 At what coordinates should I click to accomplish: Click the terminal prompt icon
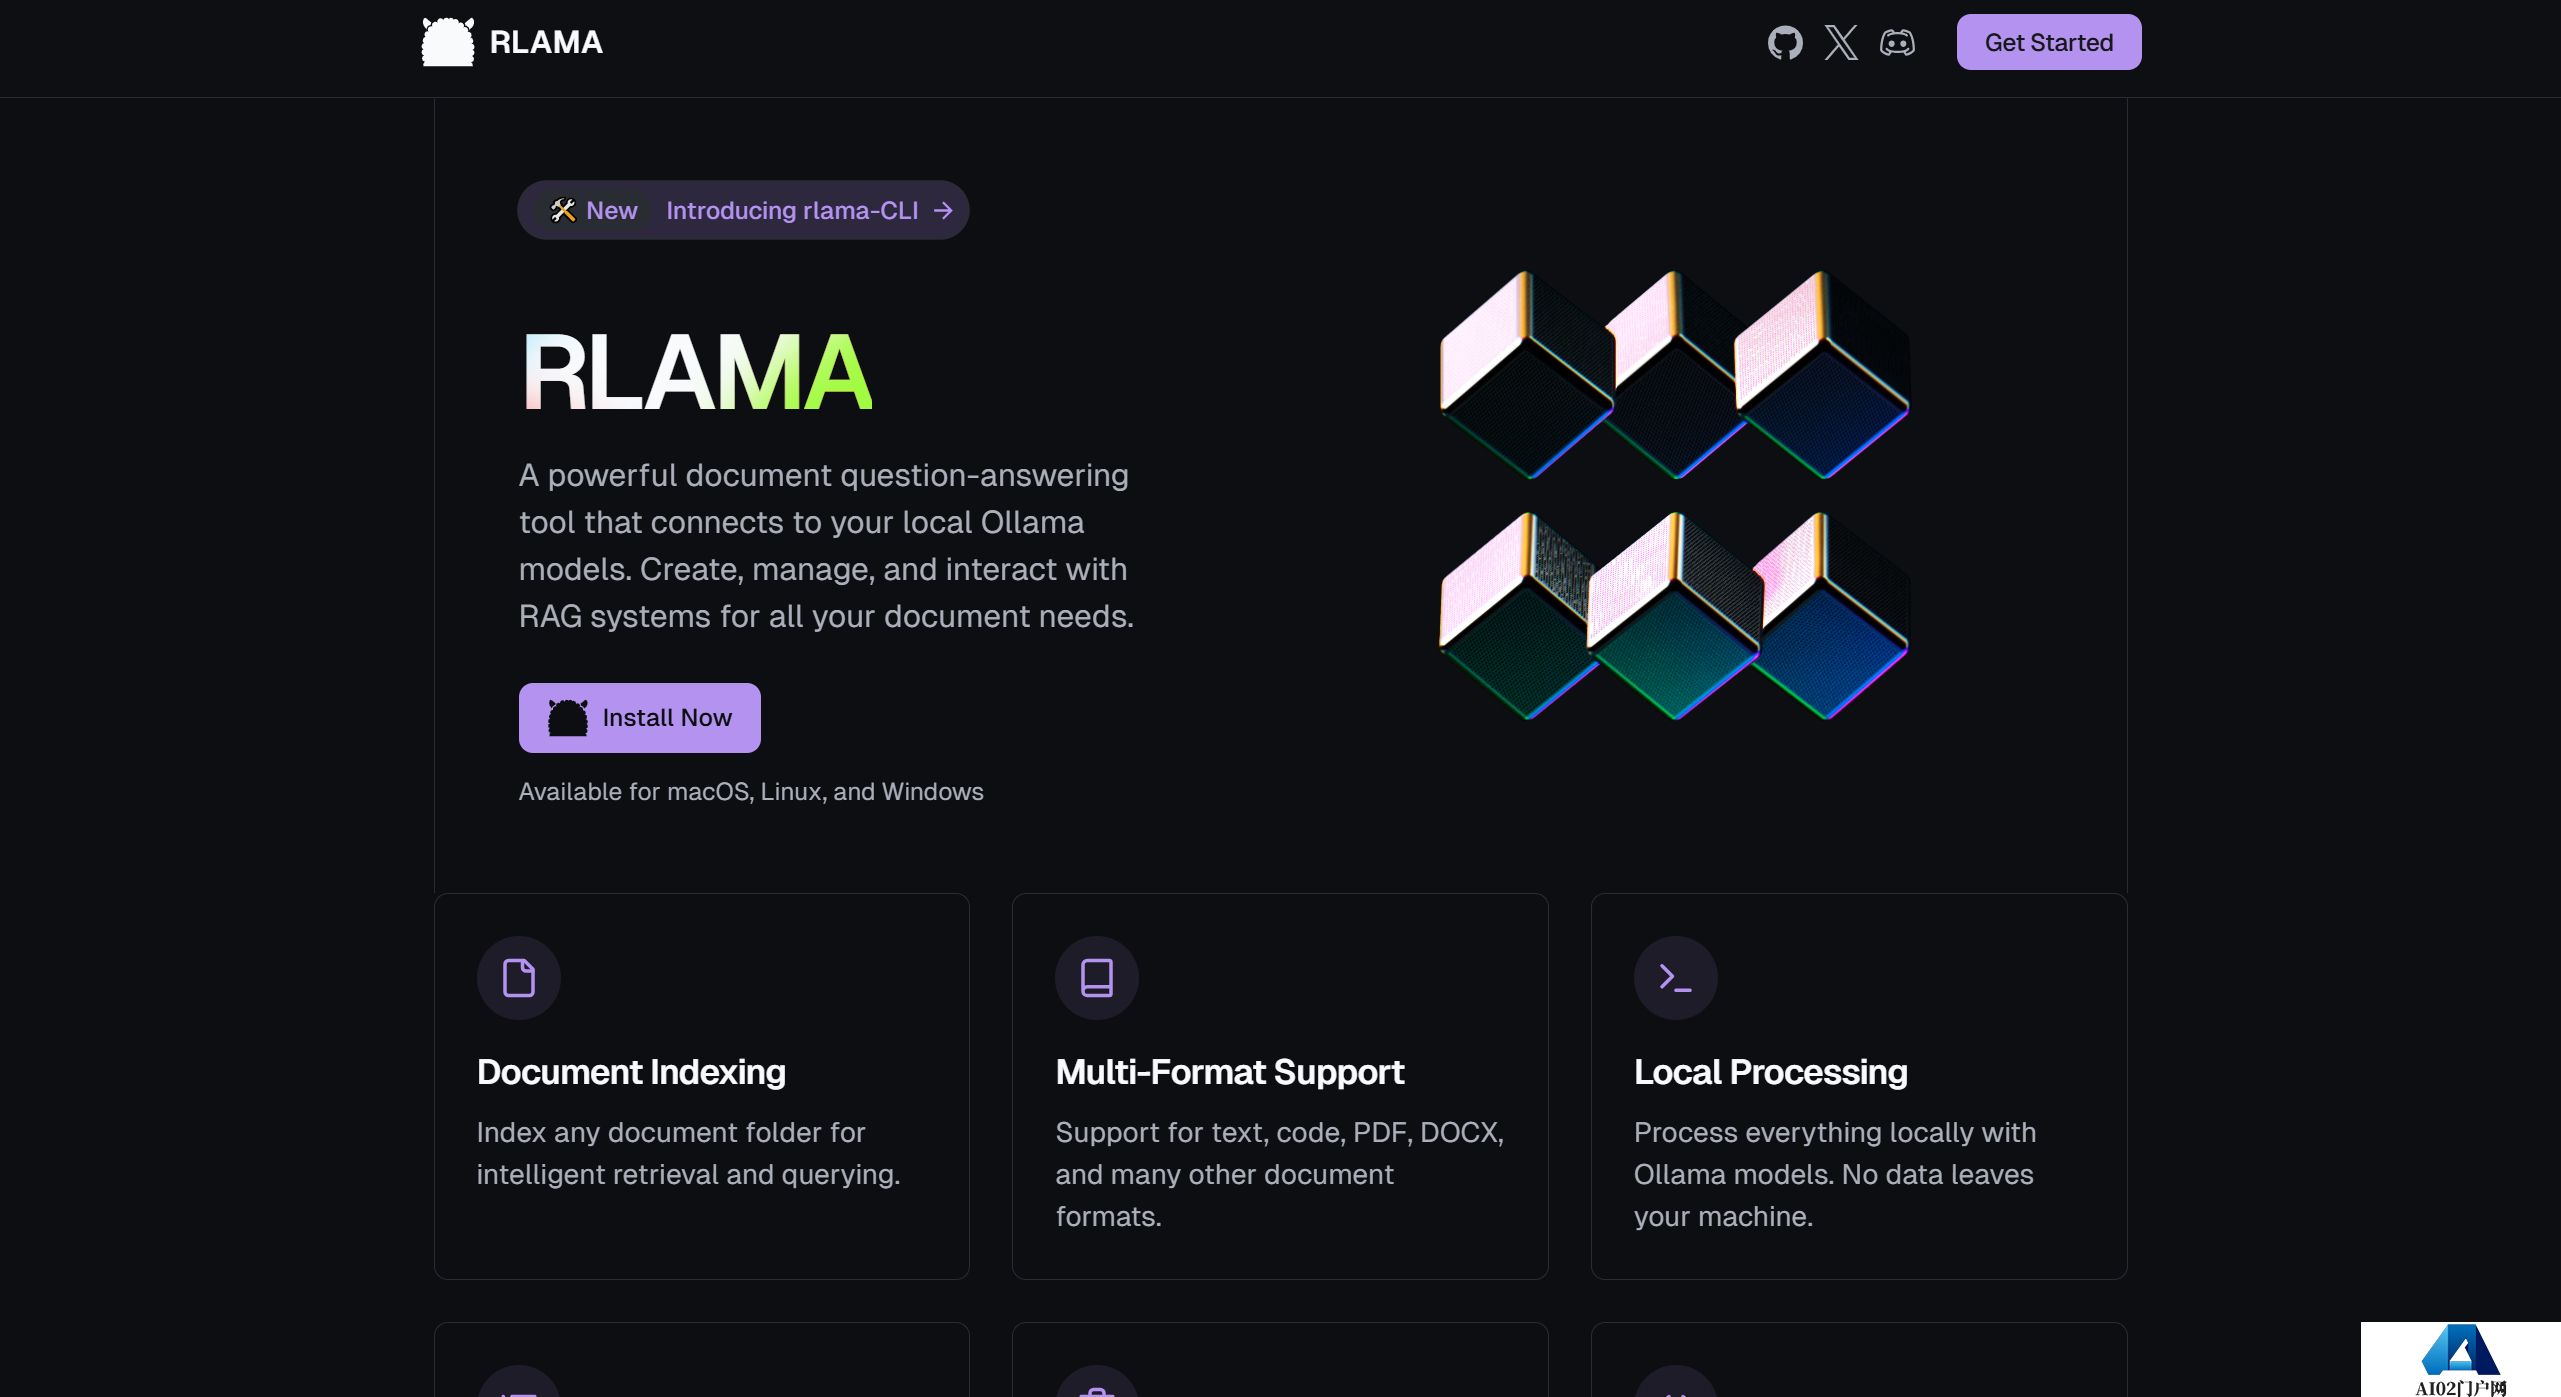pos(1675,977)
